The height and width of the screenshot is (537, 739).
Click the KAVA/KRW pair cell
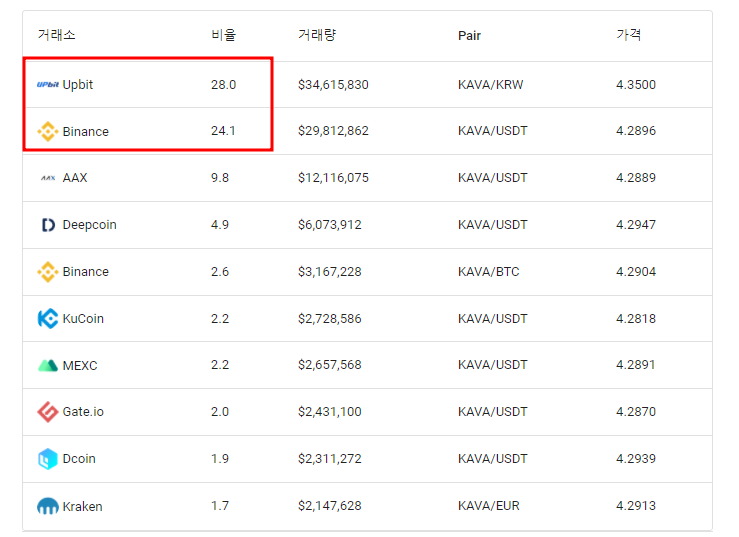(x=491, y=85)
